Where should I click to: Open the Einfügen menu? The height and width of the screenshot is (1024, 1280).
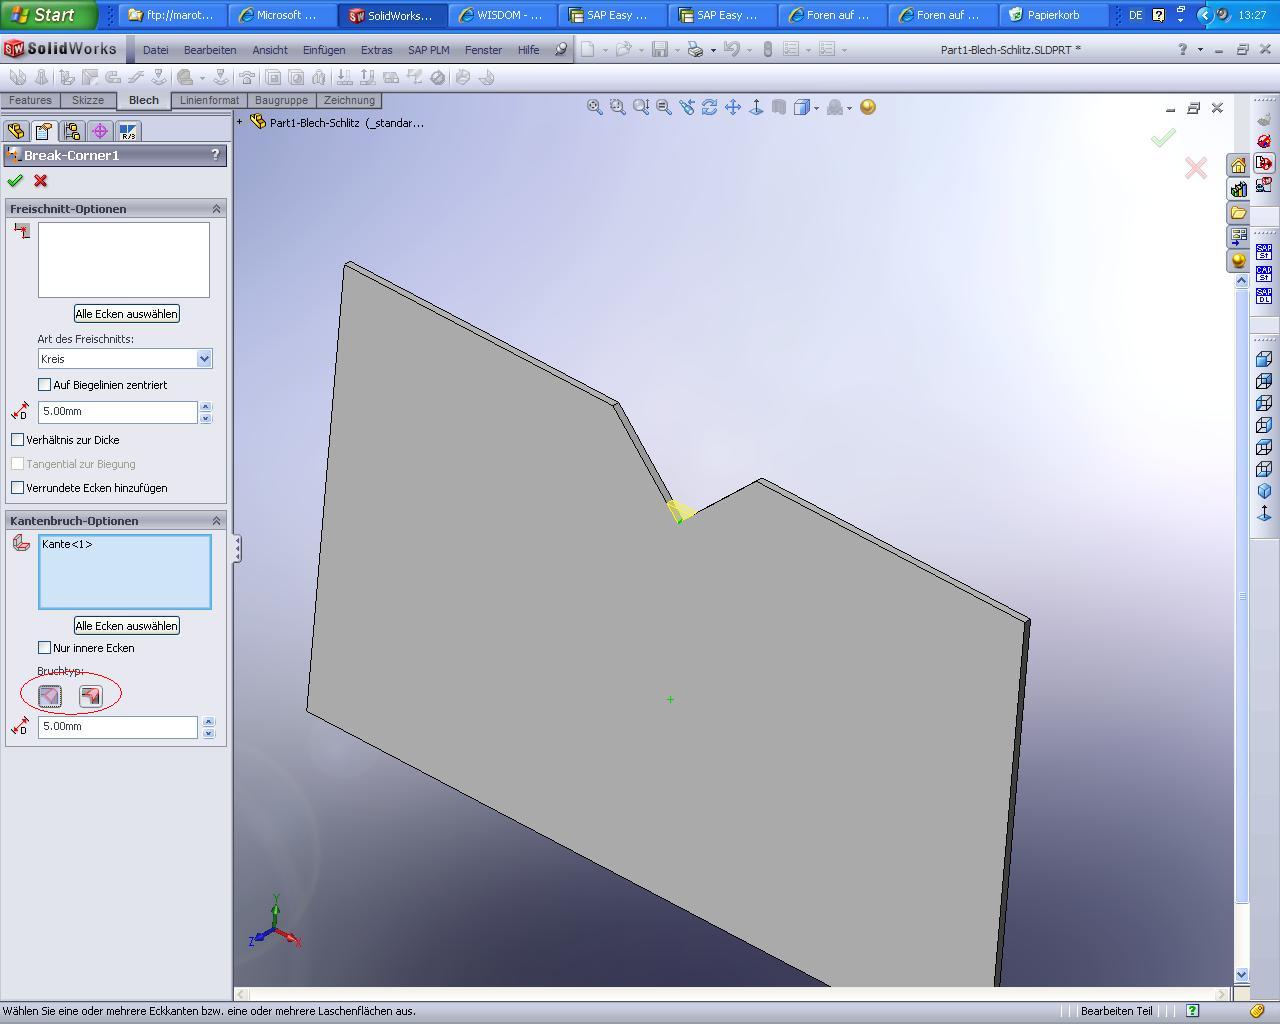[x=324, y=49]
